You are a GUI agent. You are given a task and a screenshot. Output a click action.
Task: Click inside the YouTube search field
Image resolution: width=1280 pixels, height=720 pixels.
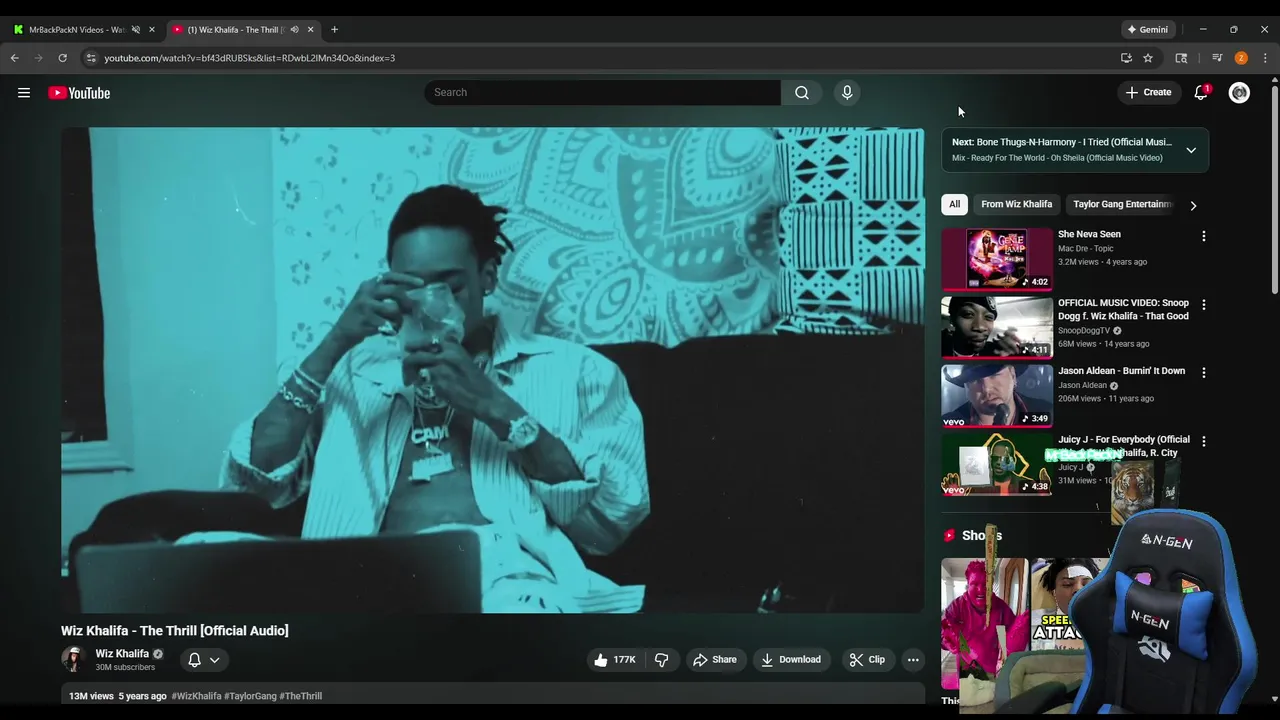[x=603, y=92]
